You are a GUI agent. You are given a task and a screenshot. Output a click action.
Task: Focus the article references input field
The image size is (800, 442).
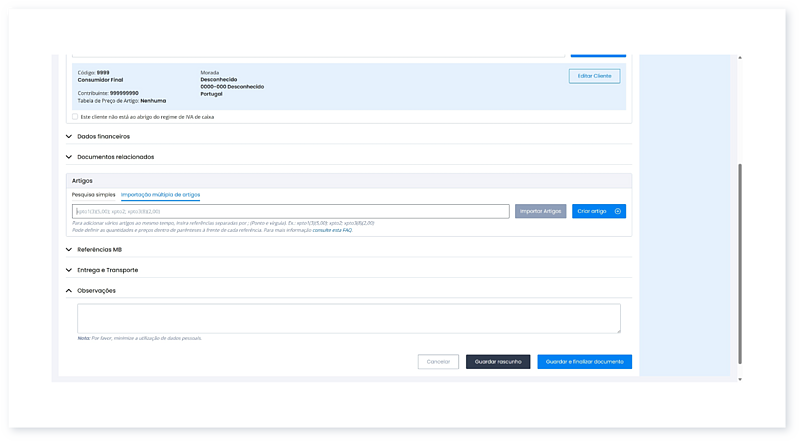click(290, 212)
